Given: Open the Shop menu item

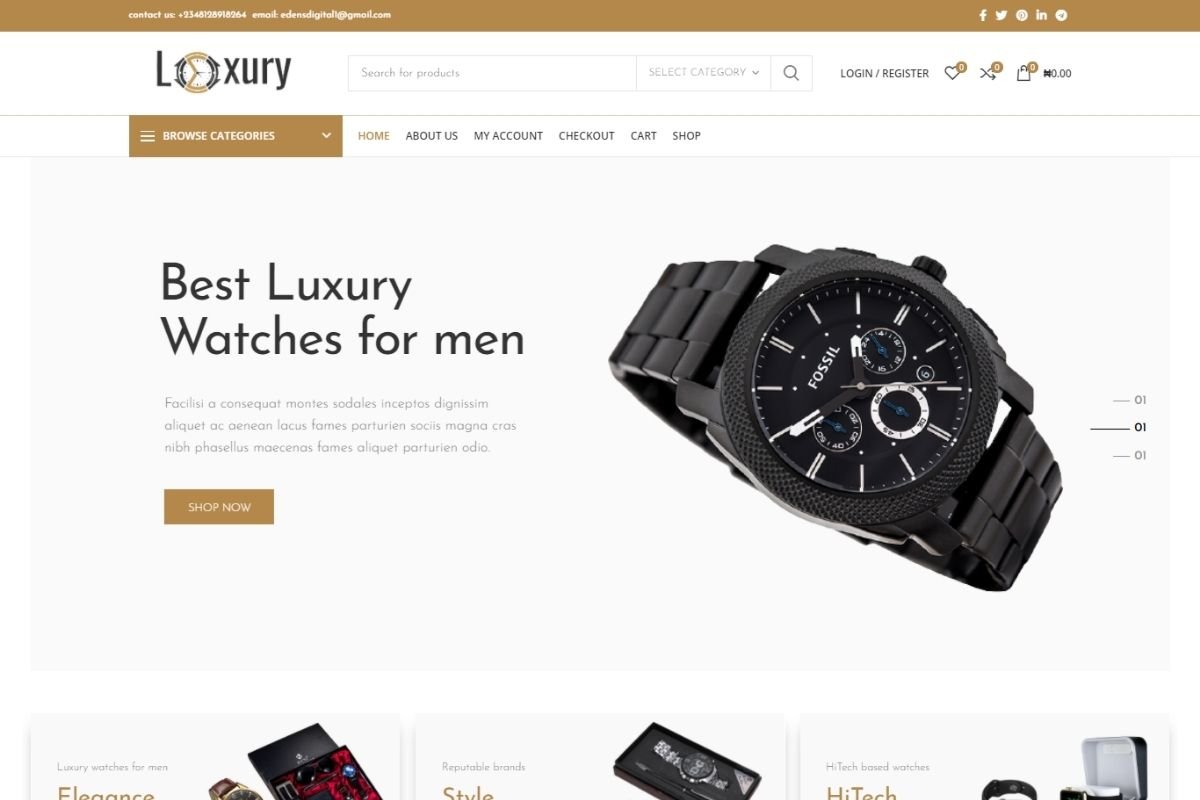Looking at the screenshot, I should coord(686,136).
